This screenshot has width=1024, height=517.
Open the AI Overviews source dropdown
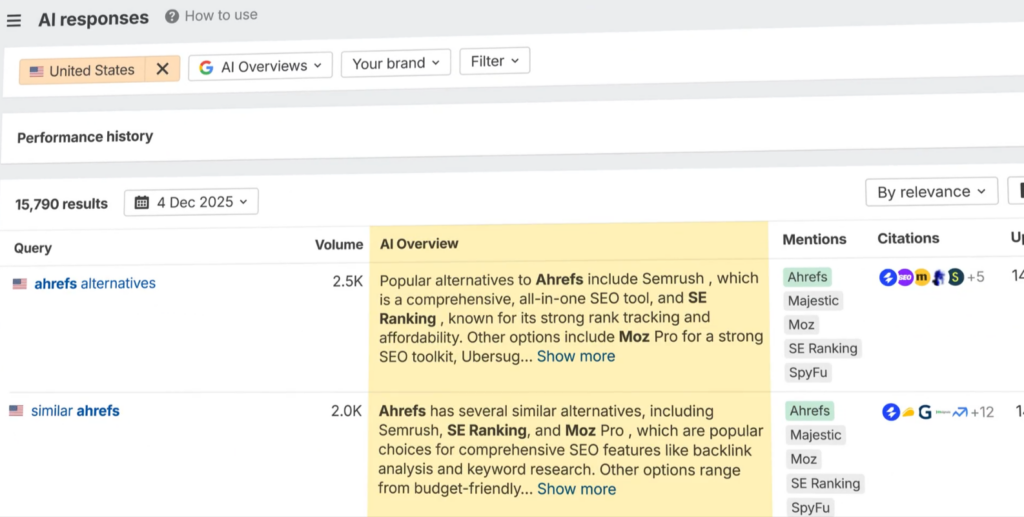point(261,66)
